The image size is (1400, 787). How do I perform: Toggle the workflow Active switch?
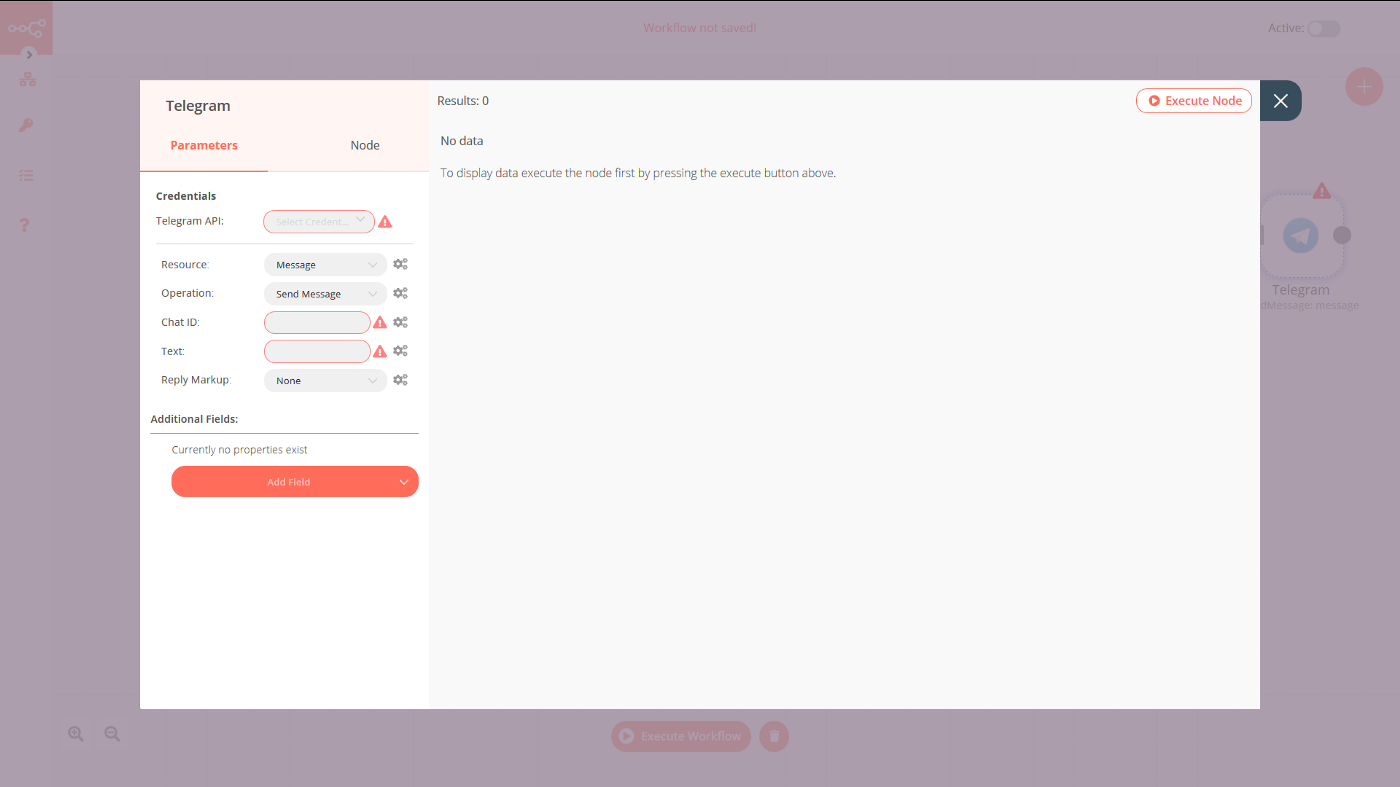coord(1323,29)
